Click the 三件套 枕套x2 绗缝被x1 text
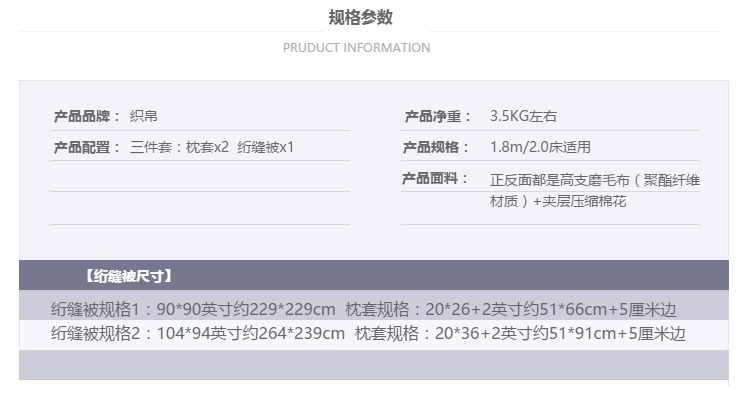750x411 pixels. pos(212,147)
